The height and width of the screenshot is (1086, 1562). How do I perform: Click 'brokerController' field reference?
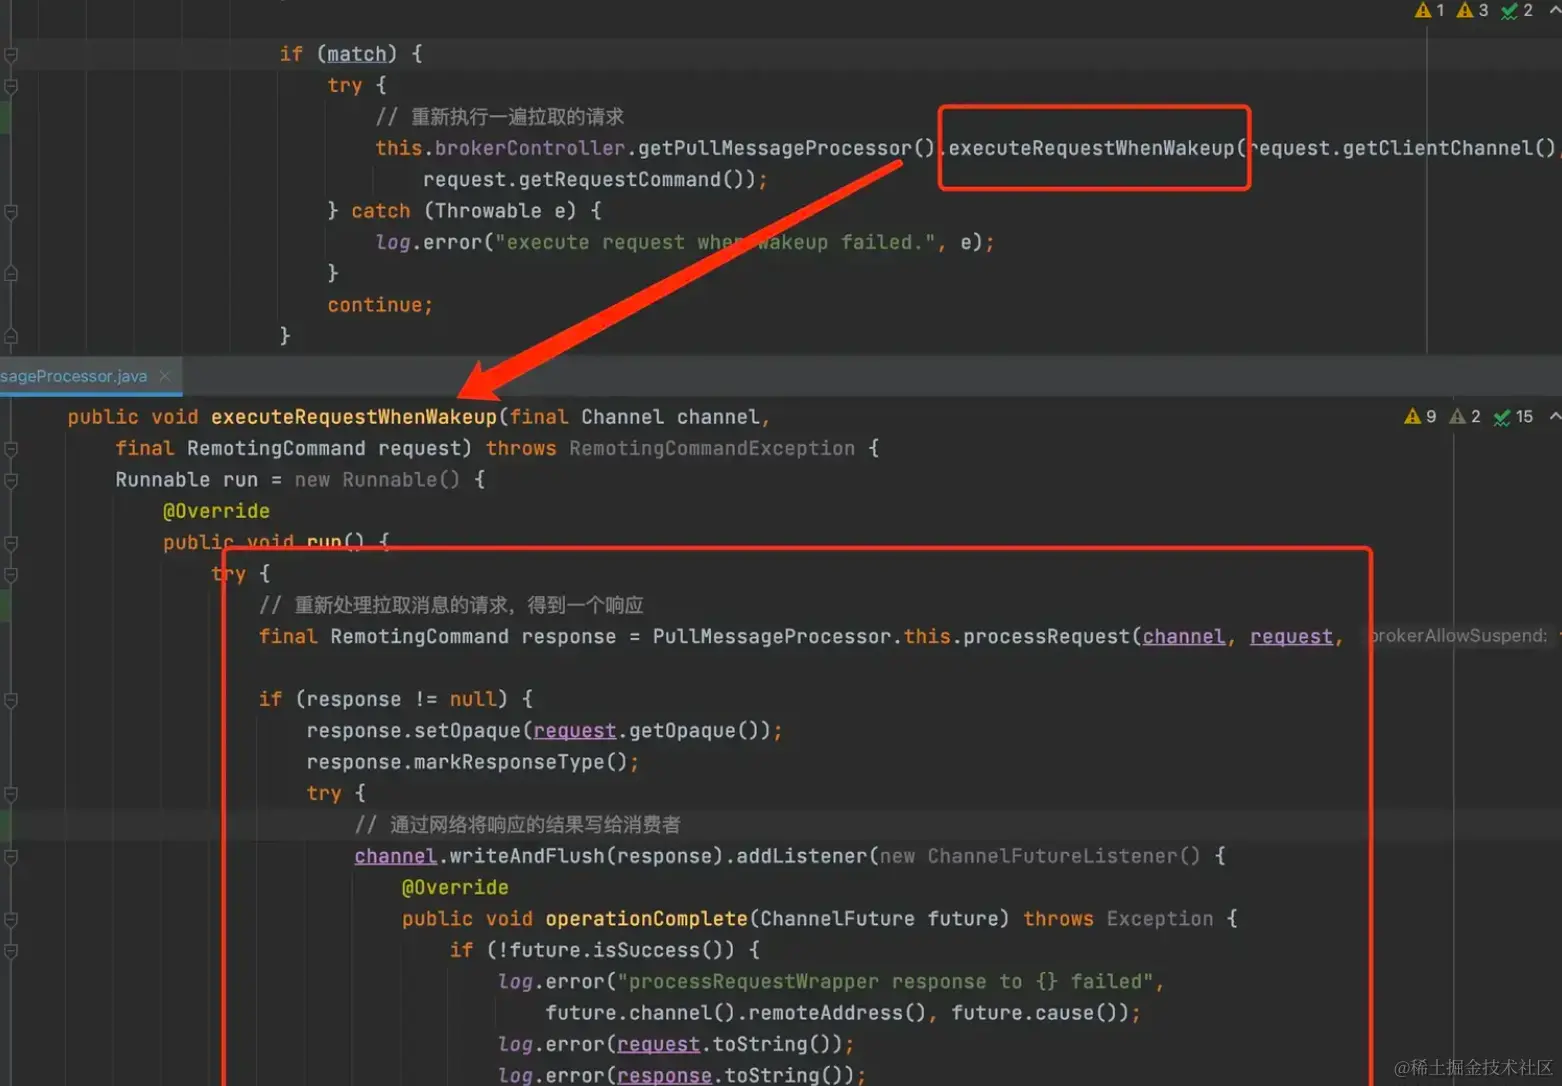coord(530,148)
